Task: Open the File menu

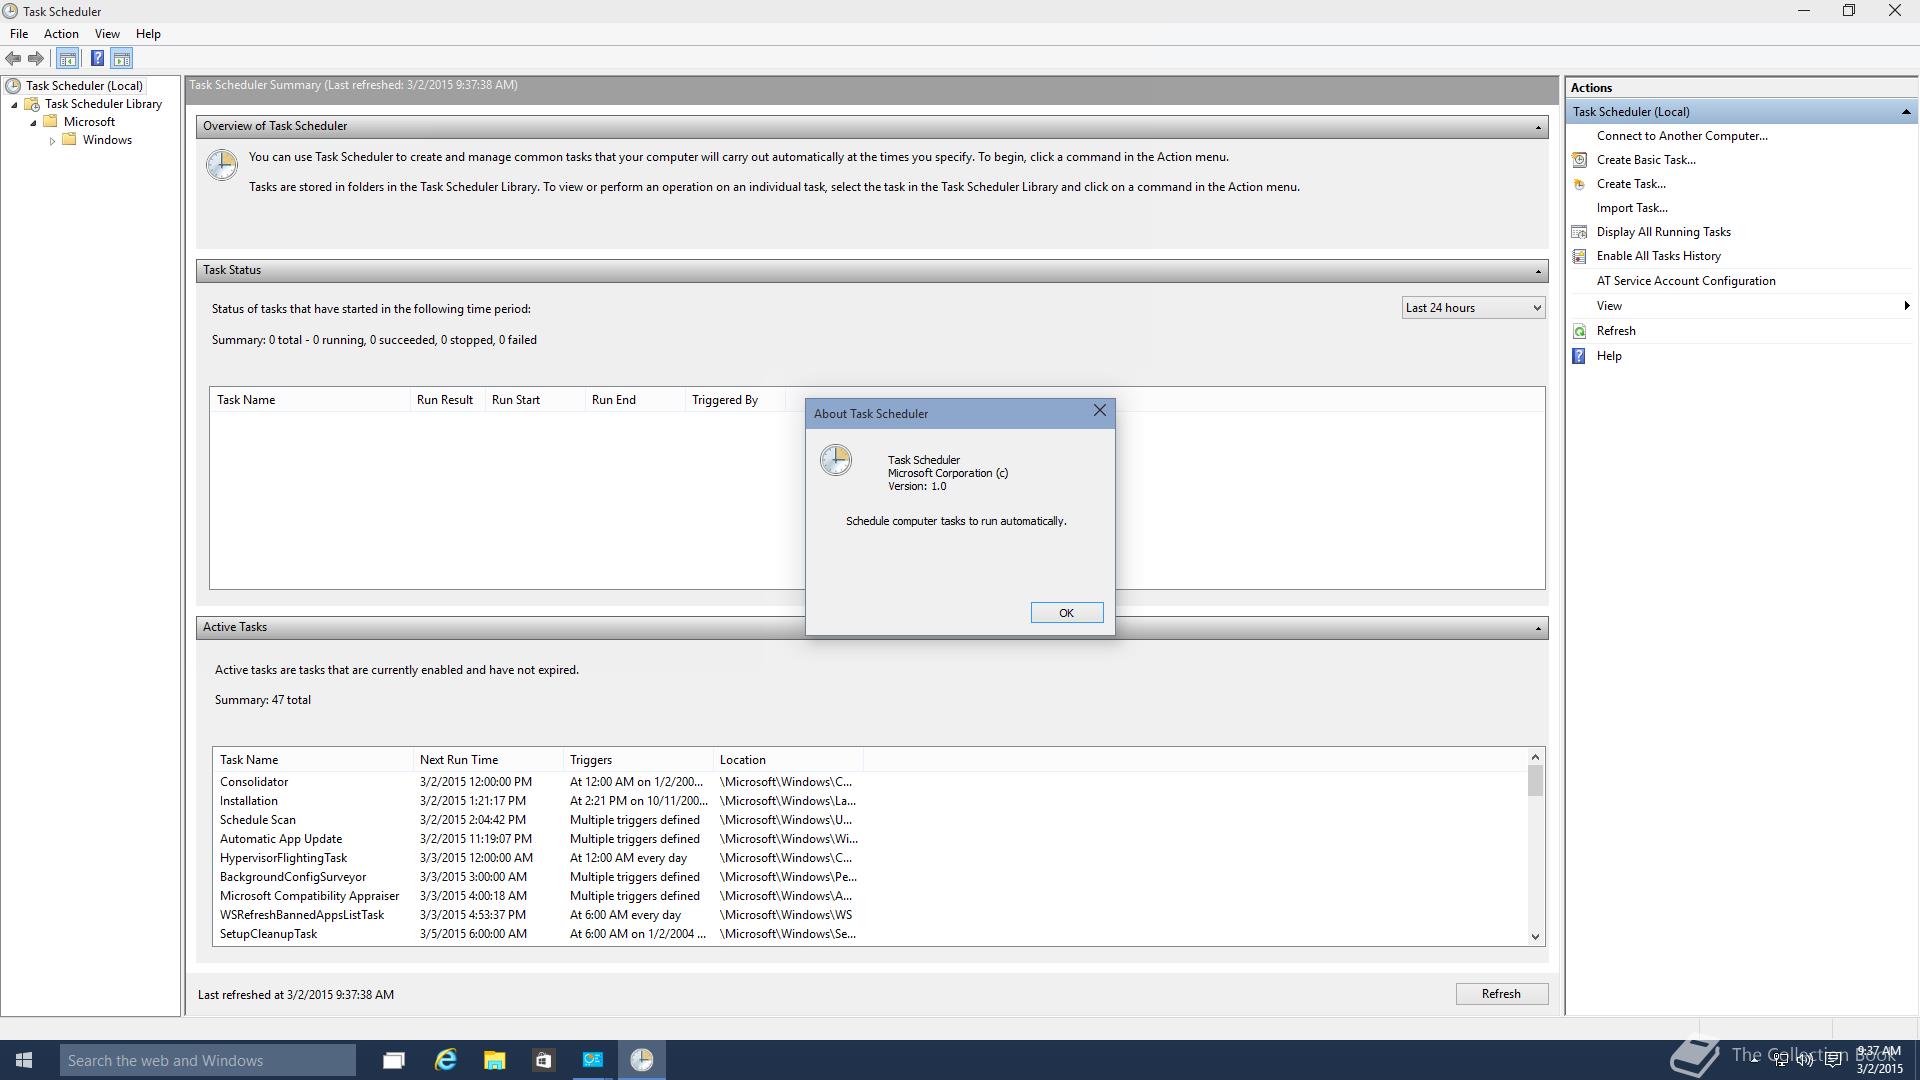Action: pos(19,33)
